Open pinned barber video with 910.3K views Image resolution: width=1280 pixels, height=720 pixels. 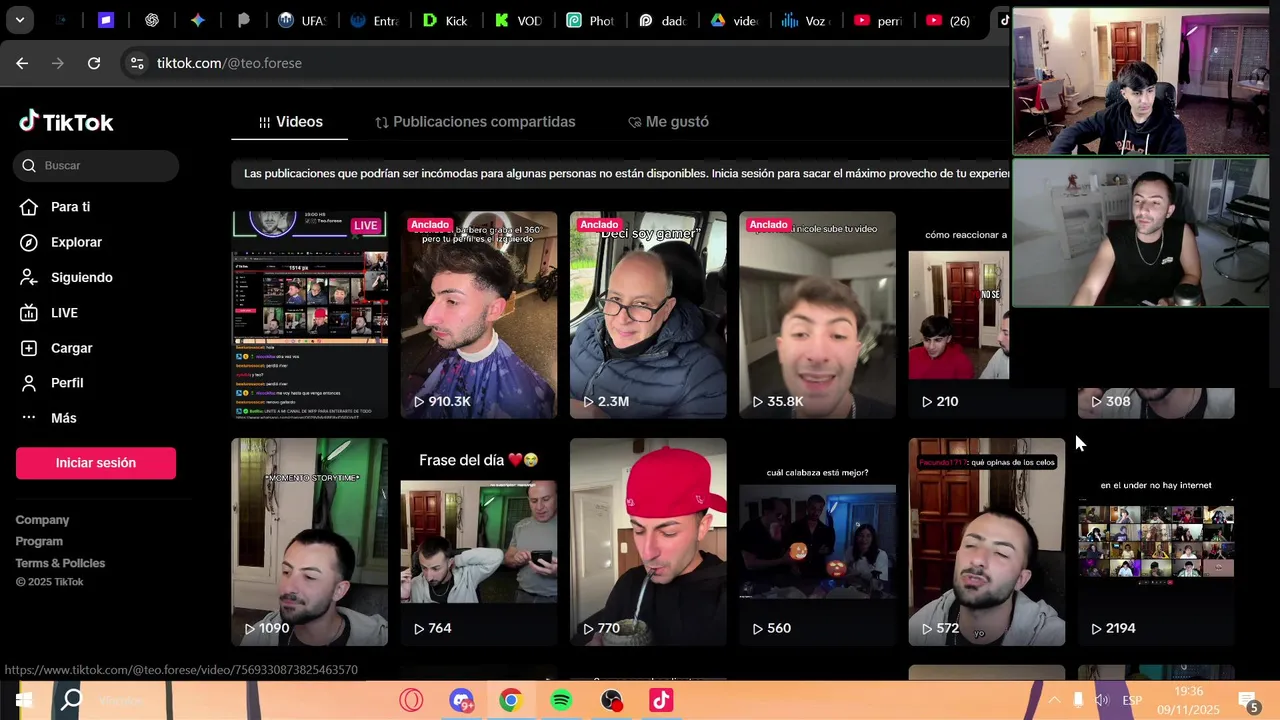pos(479,314)
